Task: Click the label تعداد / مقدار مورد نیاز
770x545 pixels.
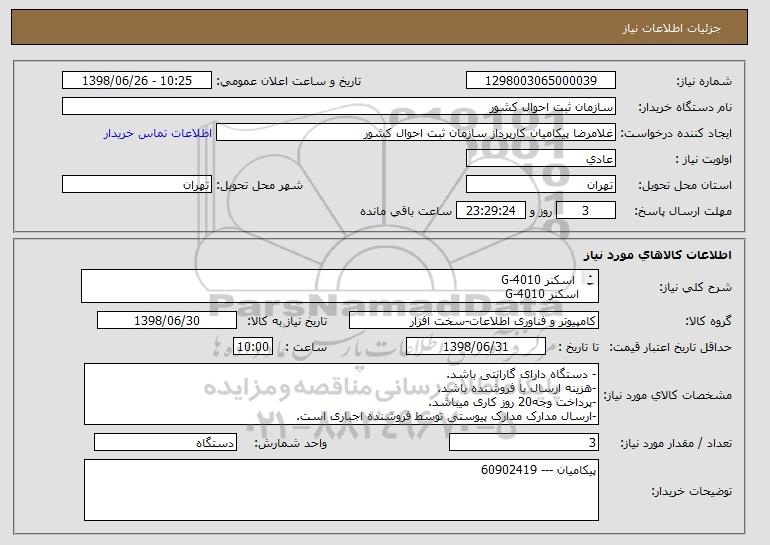Action: point(676,443)
